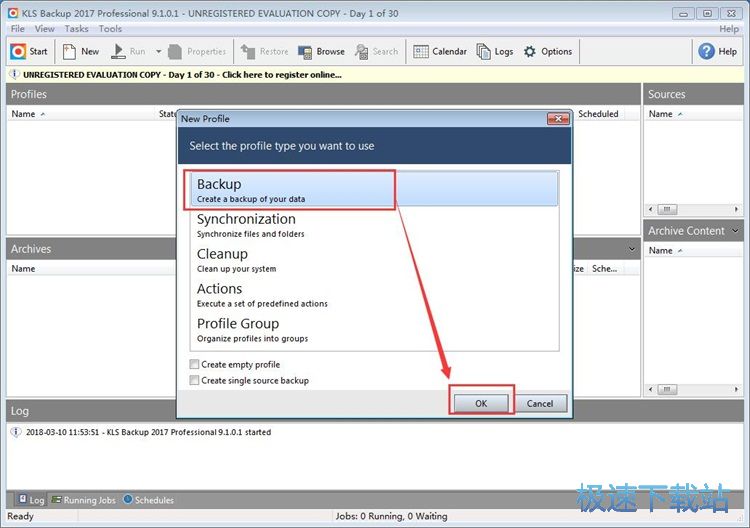The height and width of the screenshot is (528, 750).
Task: Click Jobs status bar text
Action: (x=391, y=516)
